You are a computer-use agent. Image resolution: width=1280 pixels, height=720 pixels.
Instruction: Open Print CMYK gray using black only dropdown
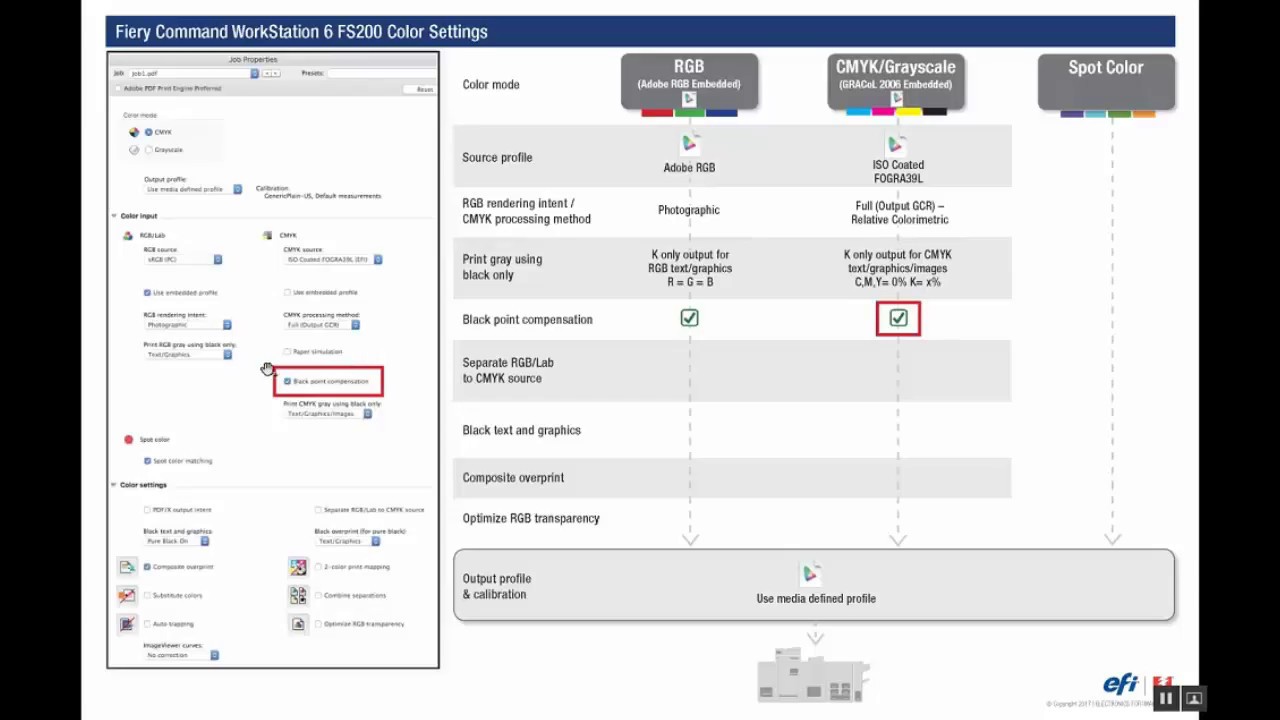(x=328, y=414)
